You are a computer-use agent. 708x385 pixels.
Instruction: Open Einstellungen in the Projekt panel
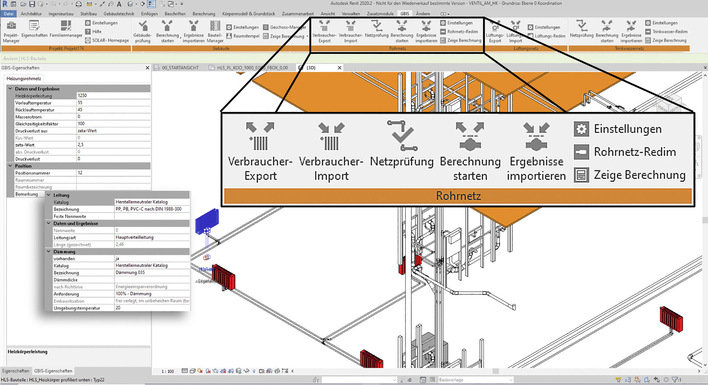coord(101,23)
